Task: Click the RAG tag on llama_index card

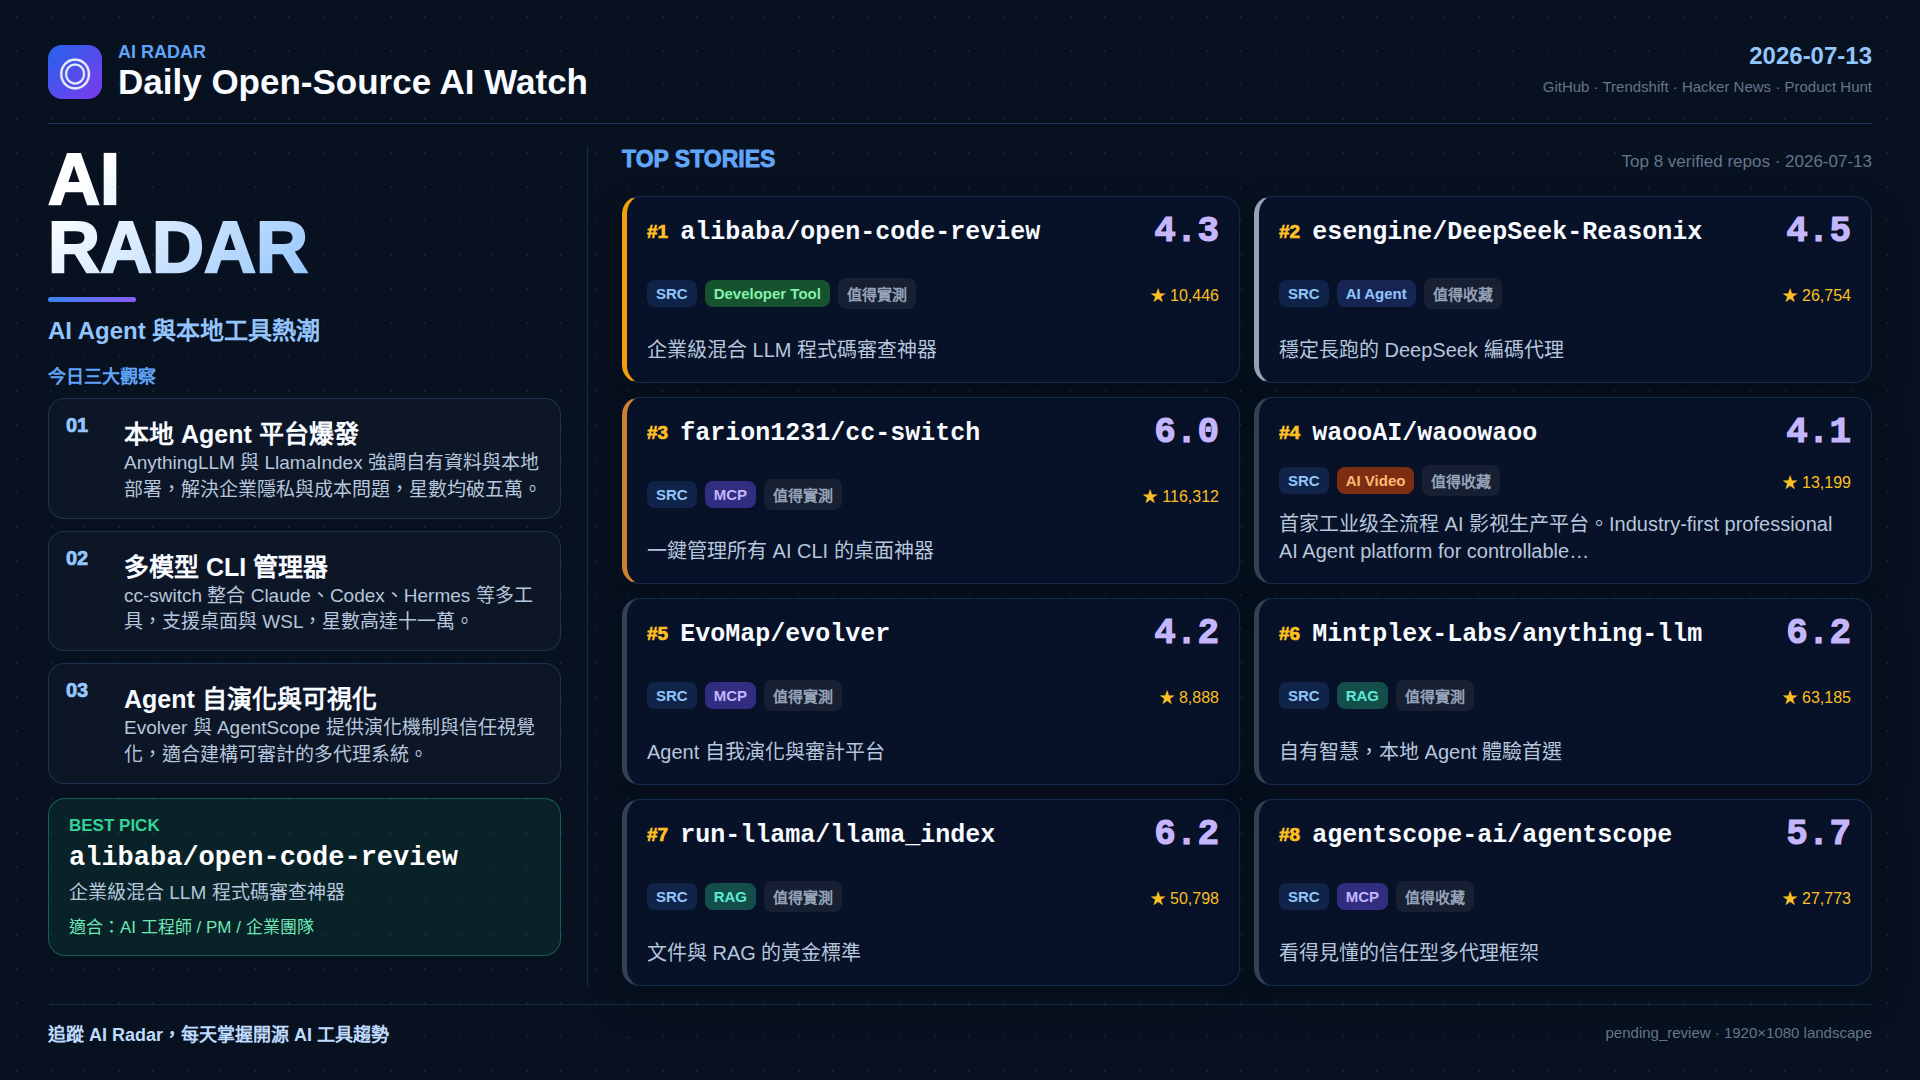Action: 730,897
